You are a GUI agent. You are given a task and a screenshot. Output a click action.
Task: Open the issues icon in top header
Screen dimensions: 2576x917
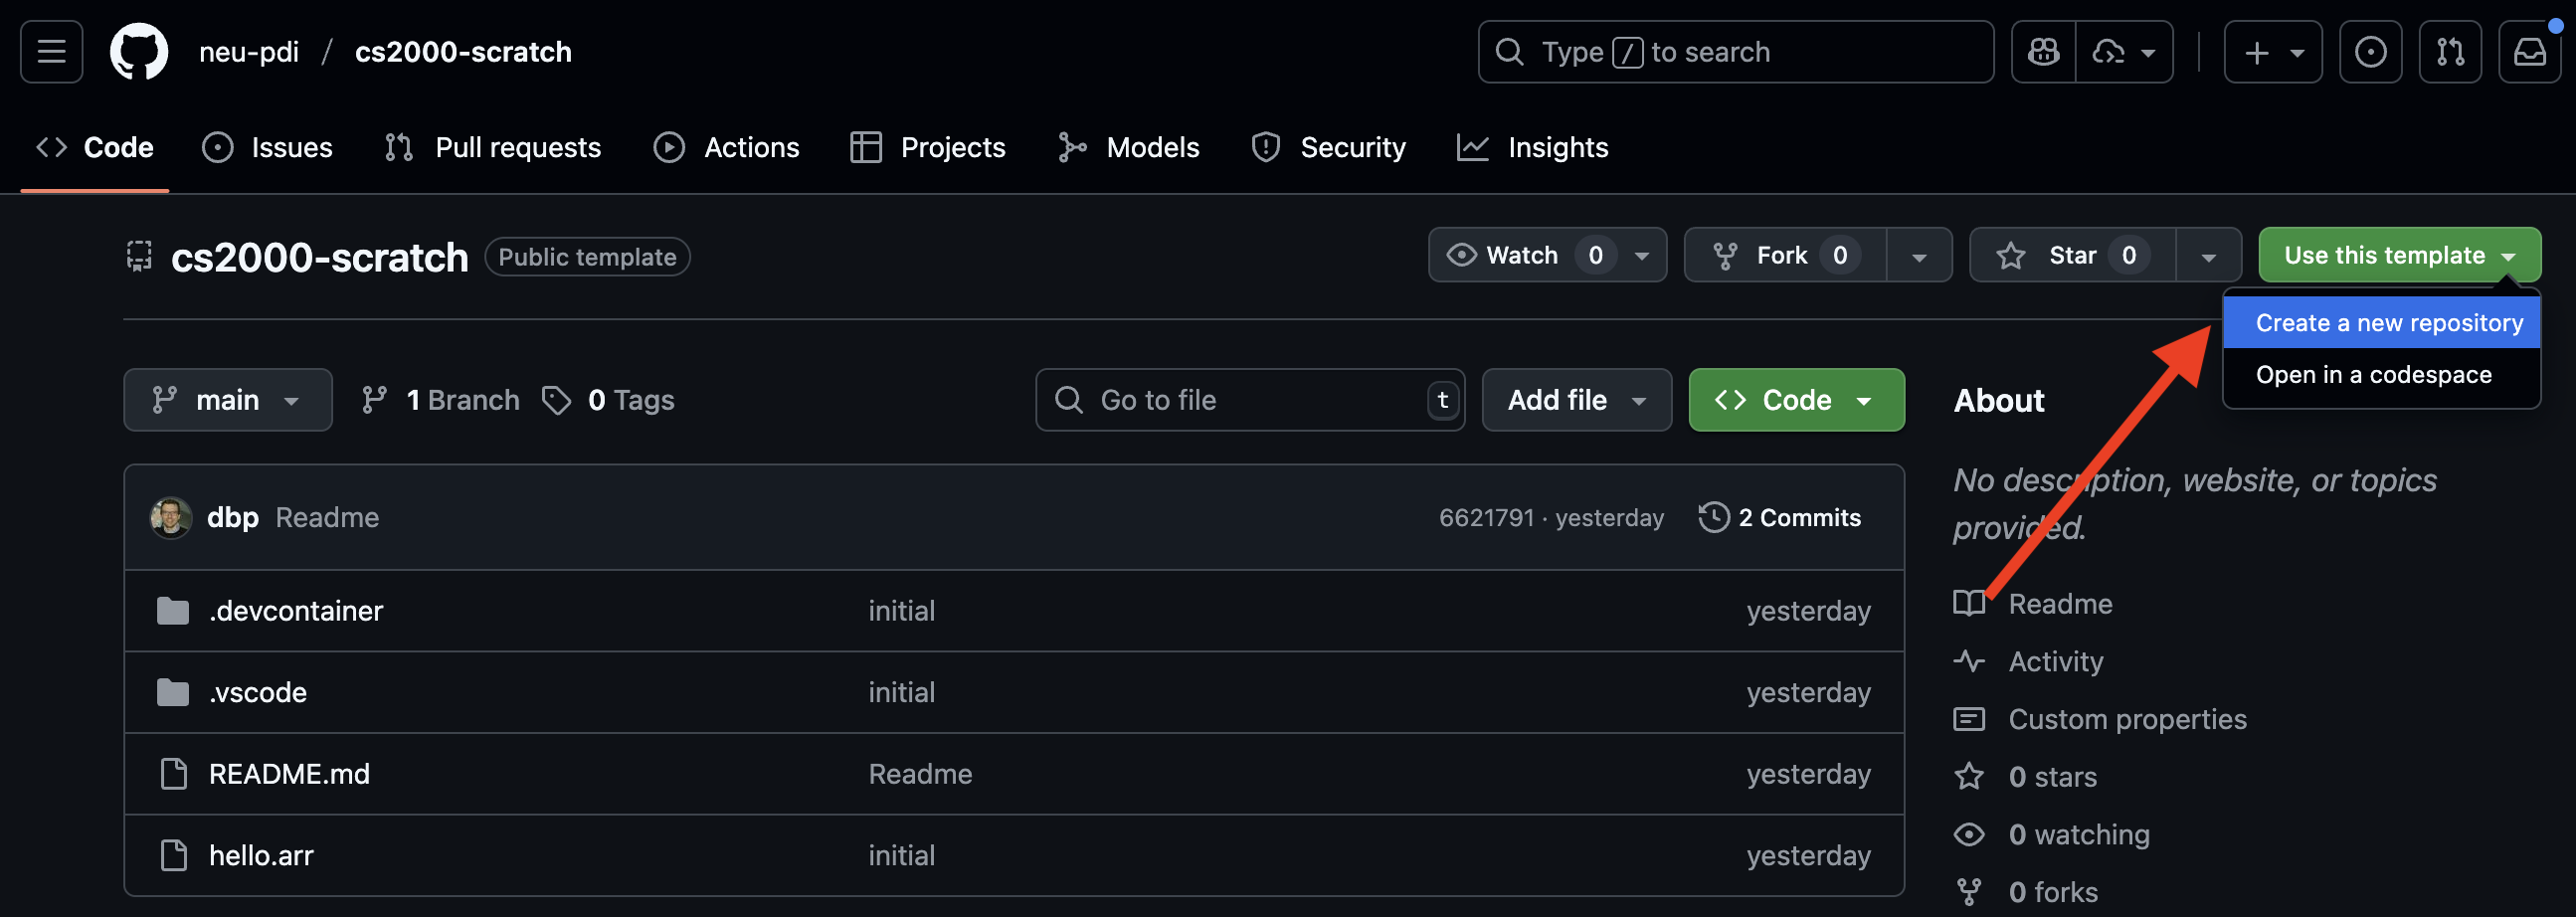click(2370, 52)
